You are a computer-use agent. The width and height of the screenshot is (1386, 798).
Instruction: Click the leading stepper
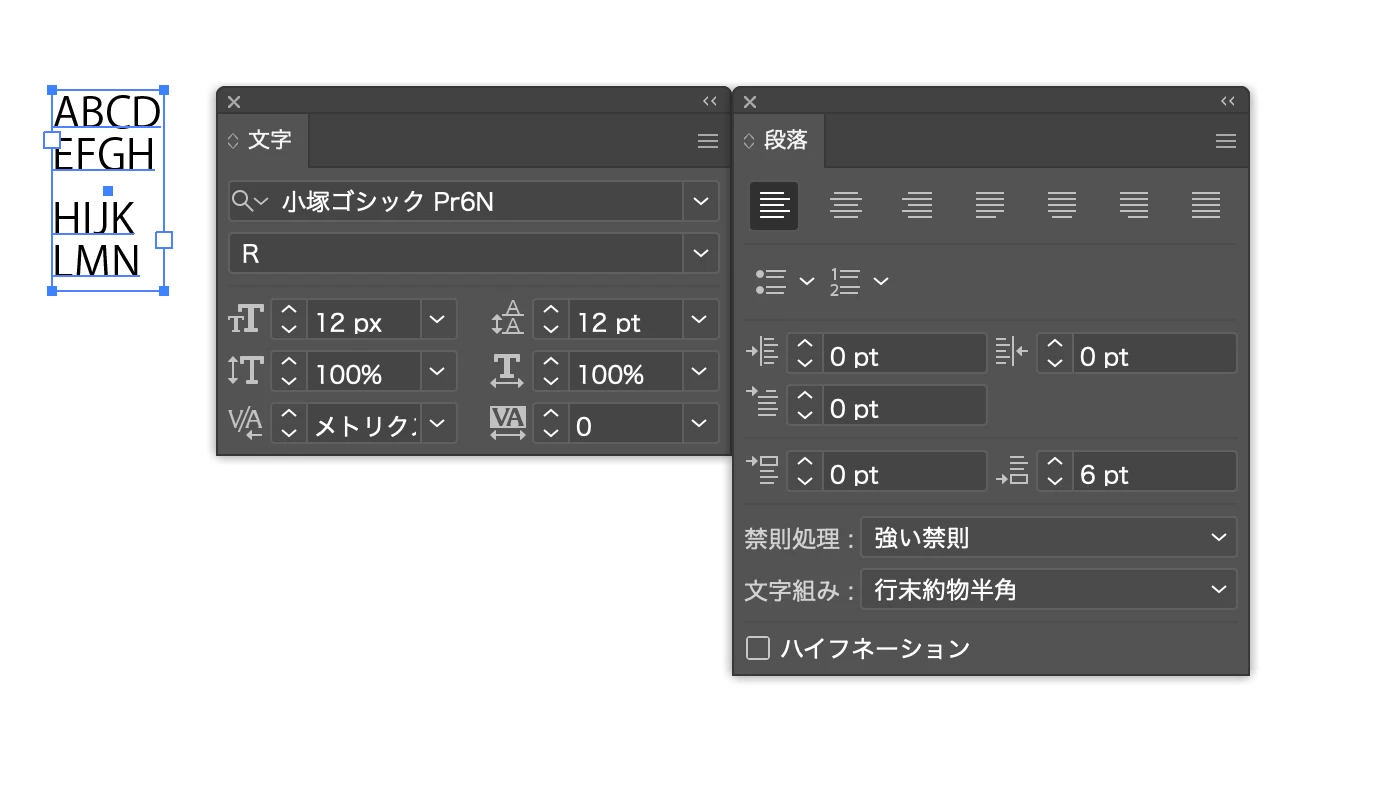[551, 320]
